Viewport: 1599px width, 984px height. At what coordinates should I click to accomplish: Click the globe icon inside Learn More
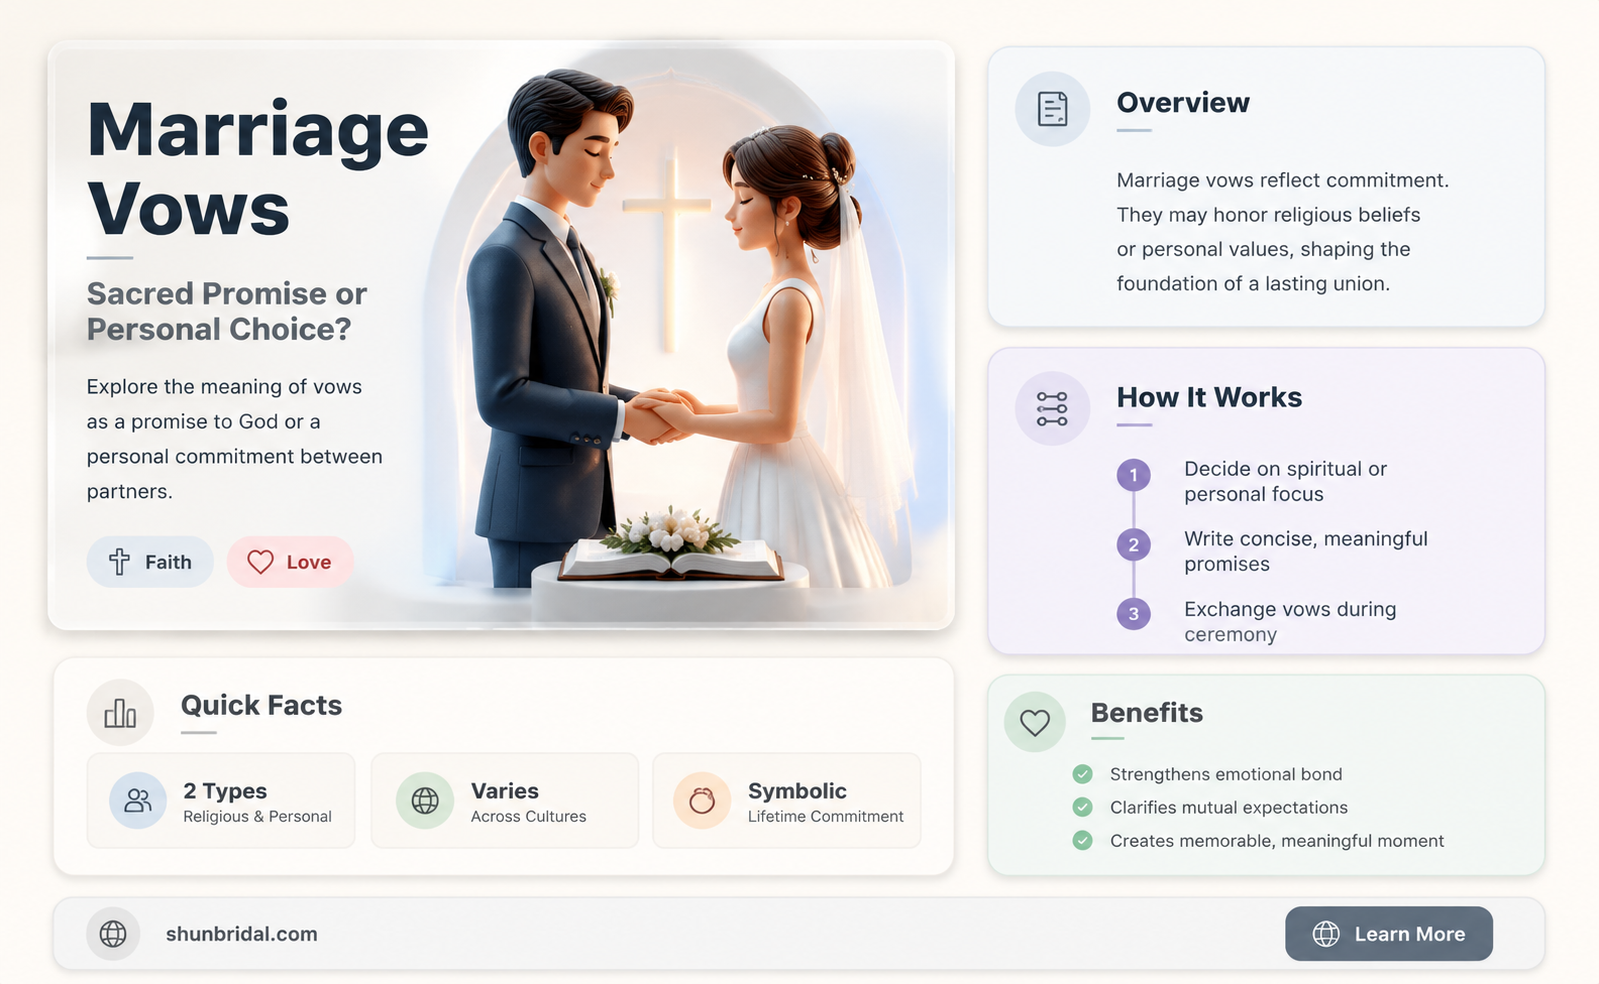pos(1326,934)
